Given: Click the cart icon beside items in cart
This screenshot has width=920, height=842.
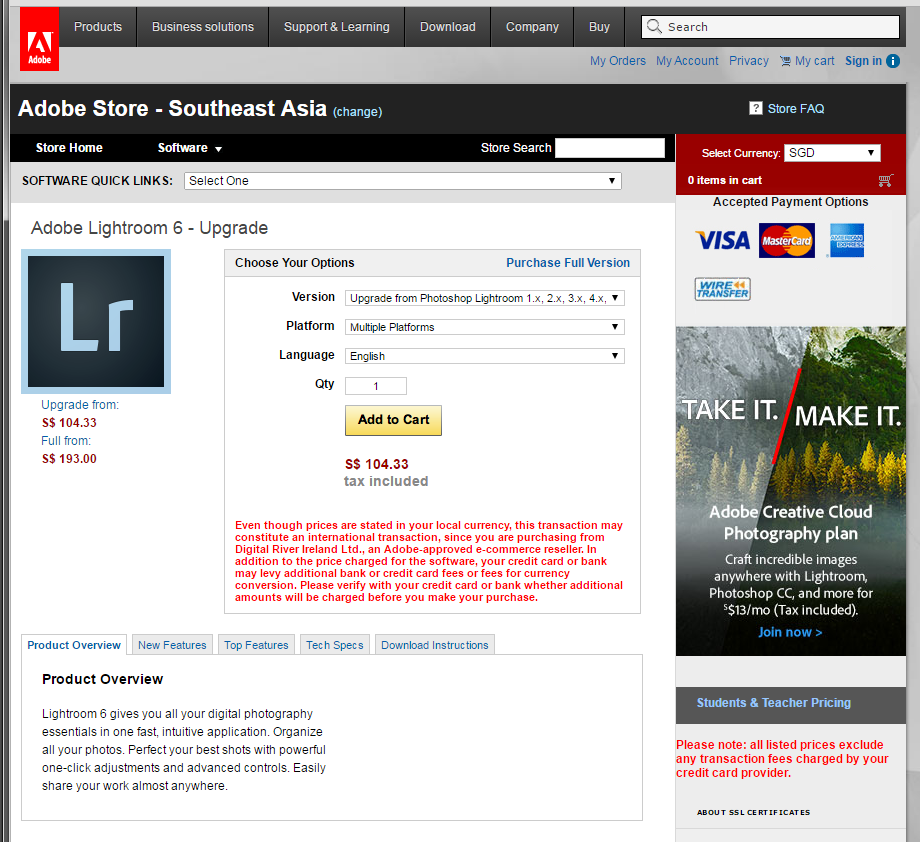Looking at the screenshot, I should pos(885,180).
